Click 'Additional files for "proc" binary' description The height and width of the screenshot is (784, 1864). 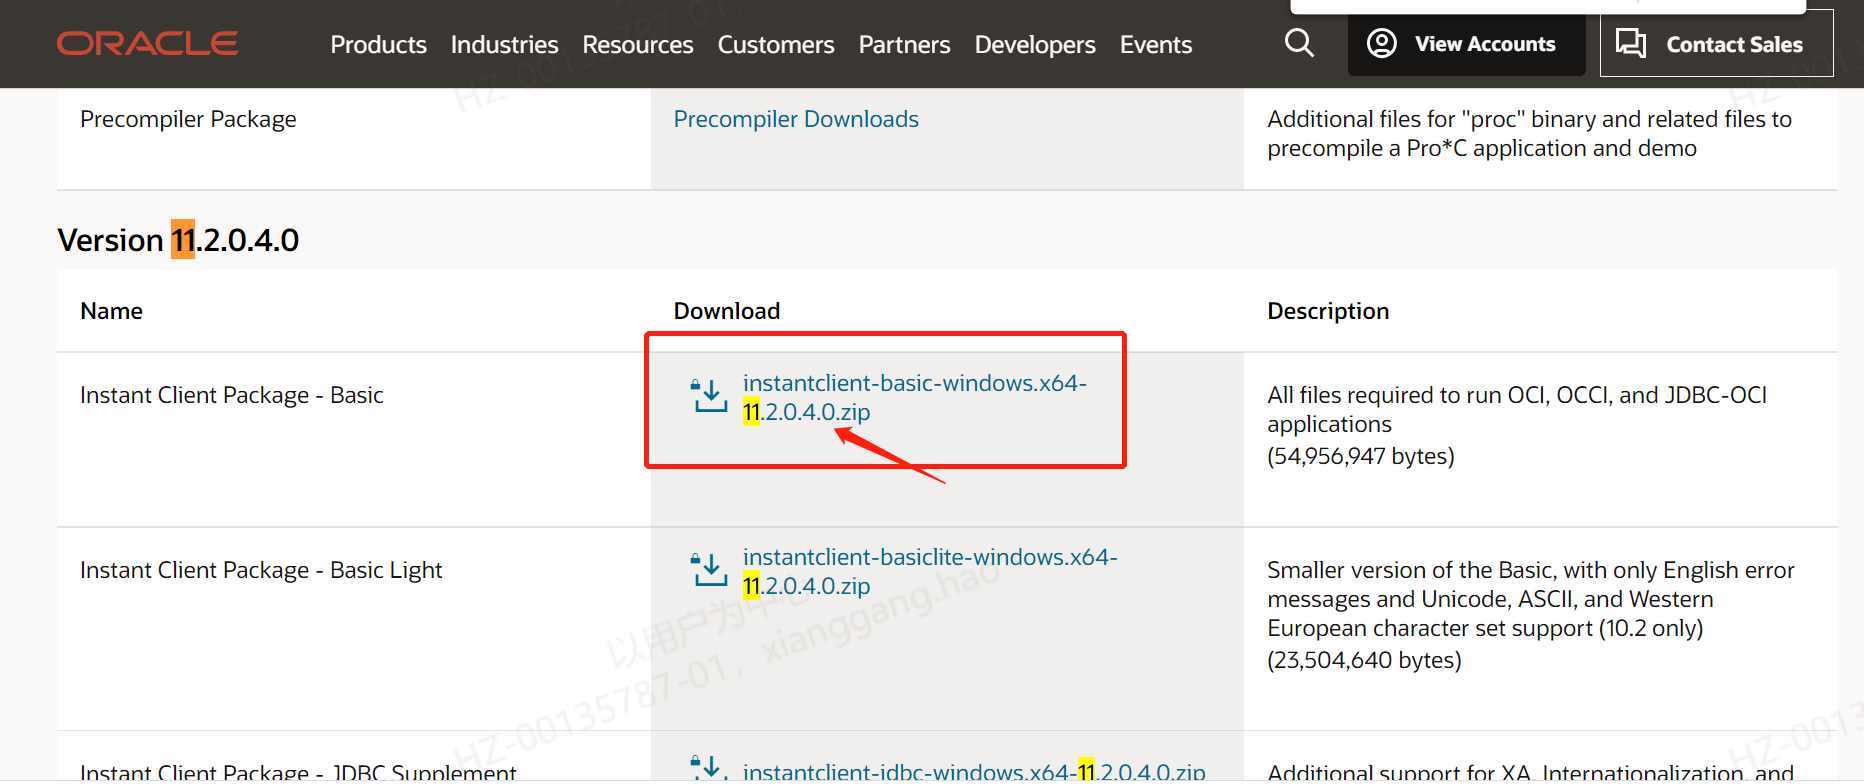(x=1529, y=133)
